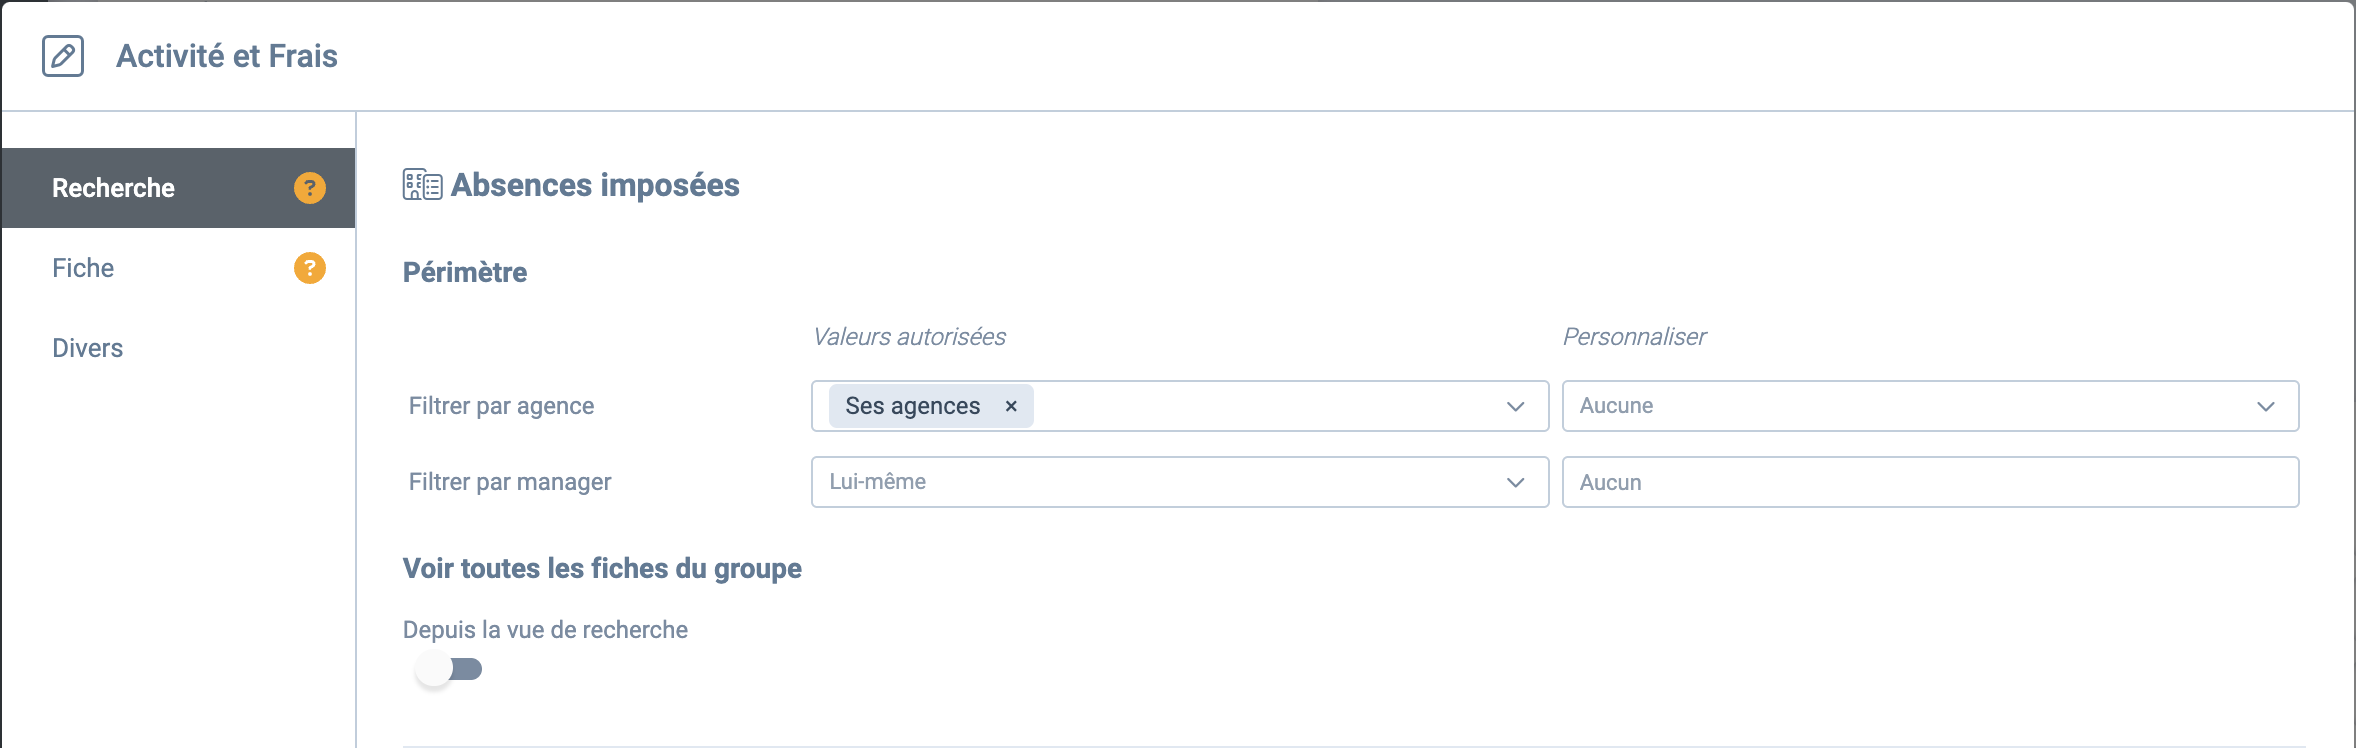Click the Filtrer par agence label

coord(501,406)
